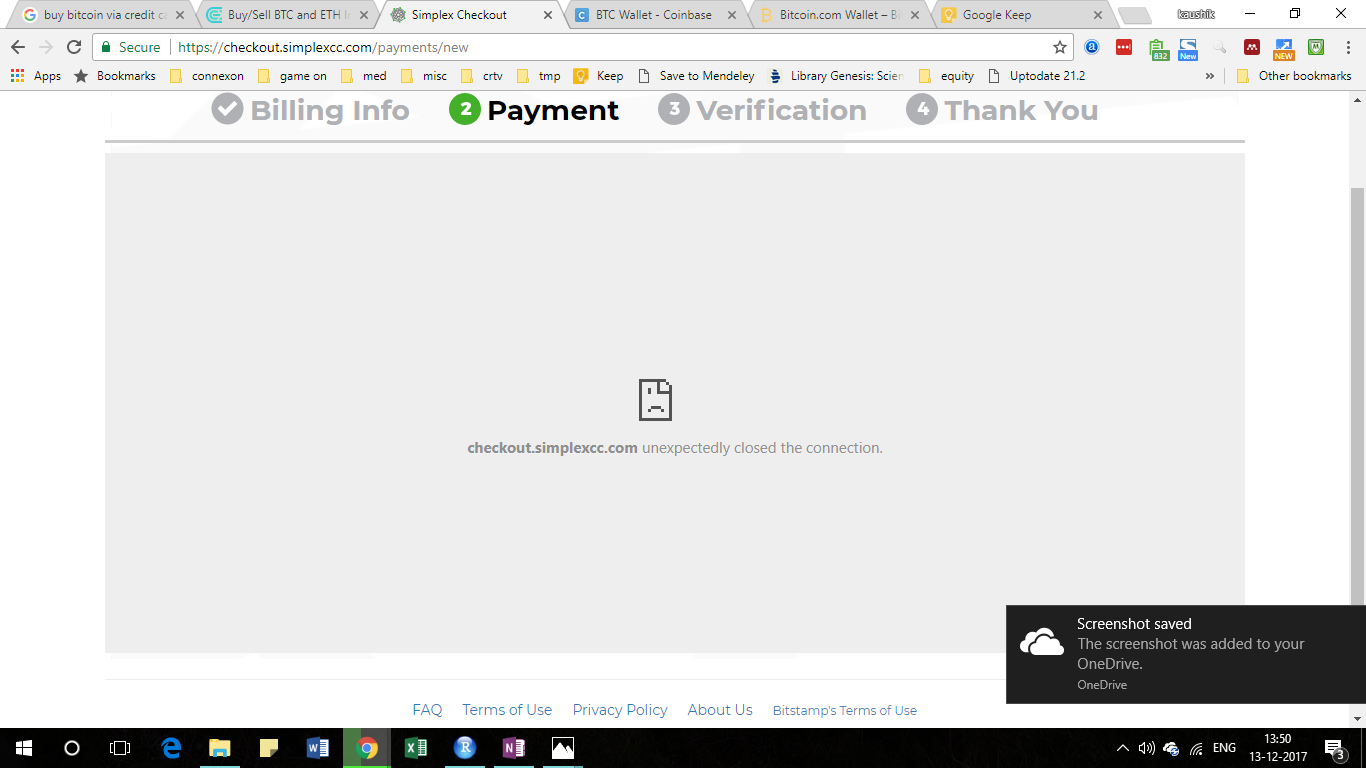1366x768 pixels.
Task: Close the Simplex Checkout tab
Action: click(x=547, y=15)
